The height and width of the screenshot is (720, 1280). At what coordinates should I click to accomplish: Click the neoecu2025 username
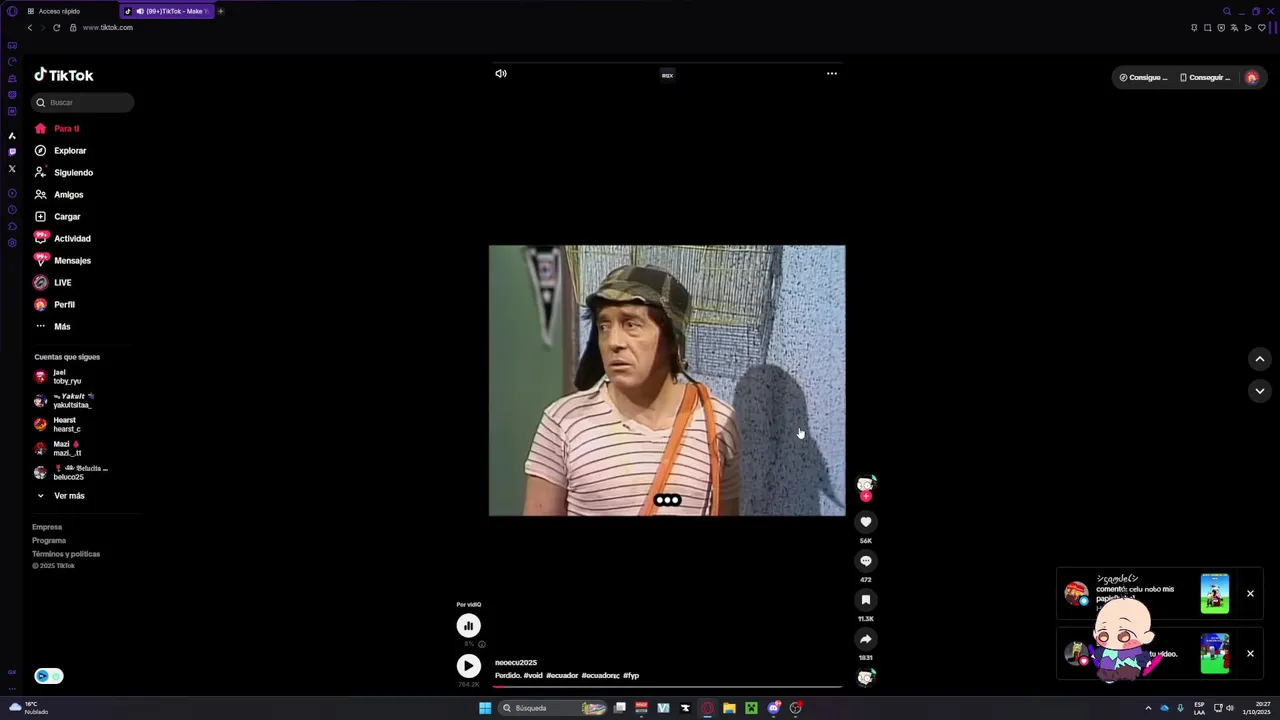point(516,663)
